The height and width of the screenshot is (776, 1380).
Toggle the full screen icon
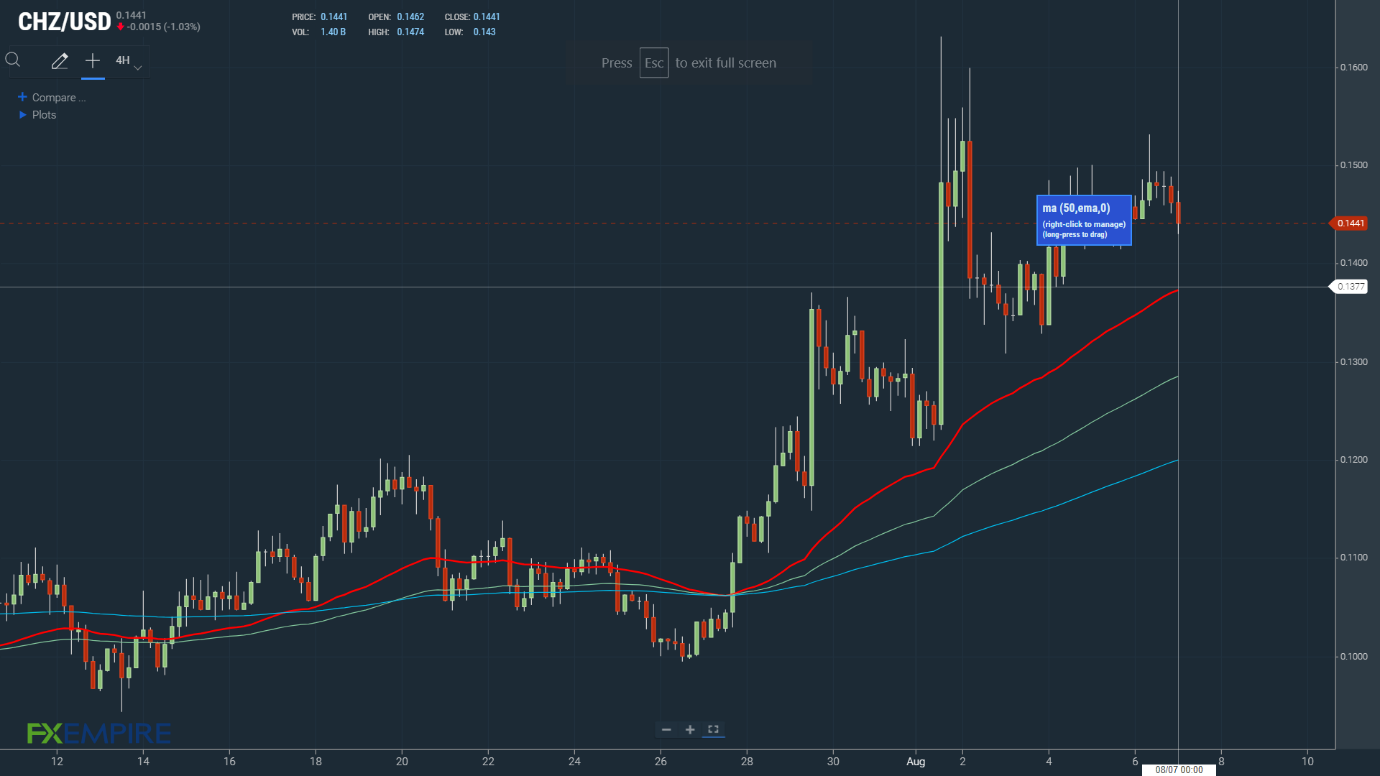pyautogui.click(x=713, y=730)
